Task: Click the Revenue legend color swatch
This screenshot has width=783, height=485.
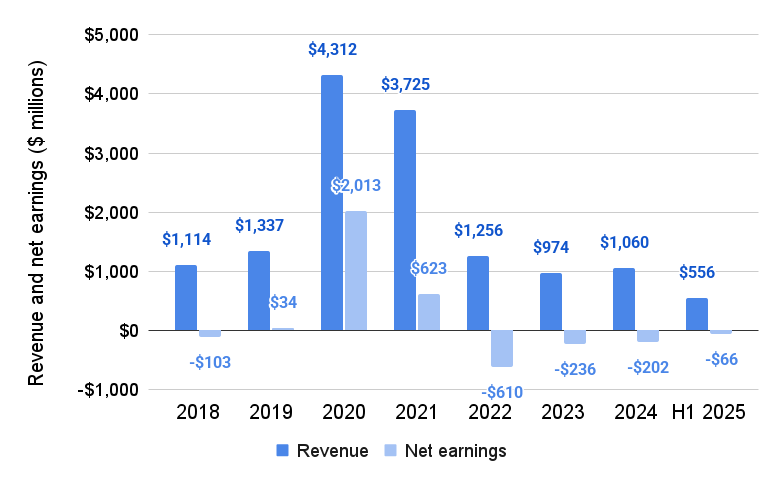Action: coord(283,450)
